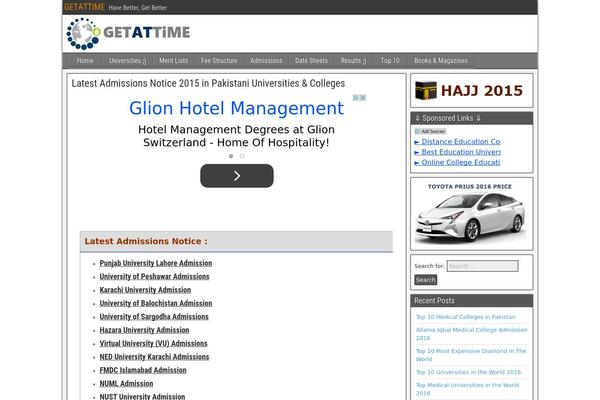
Task: Expand the Results dropdown menu
Action: pos(353,61)
